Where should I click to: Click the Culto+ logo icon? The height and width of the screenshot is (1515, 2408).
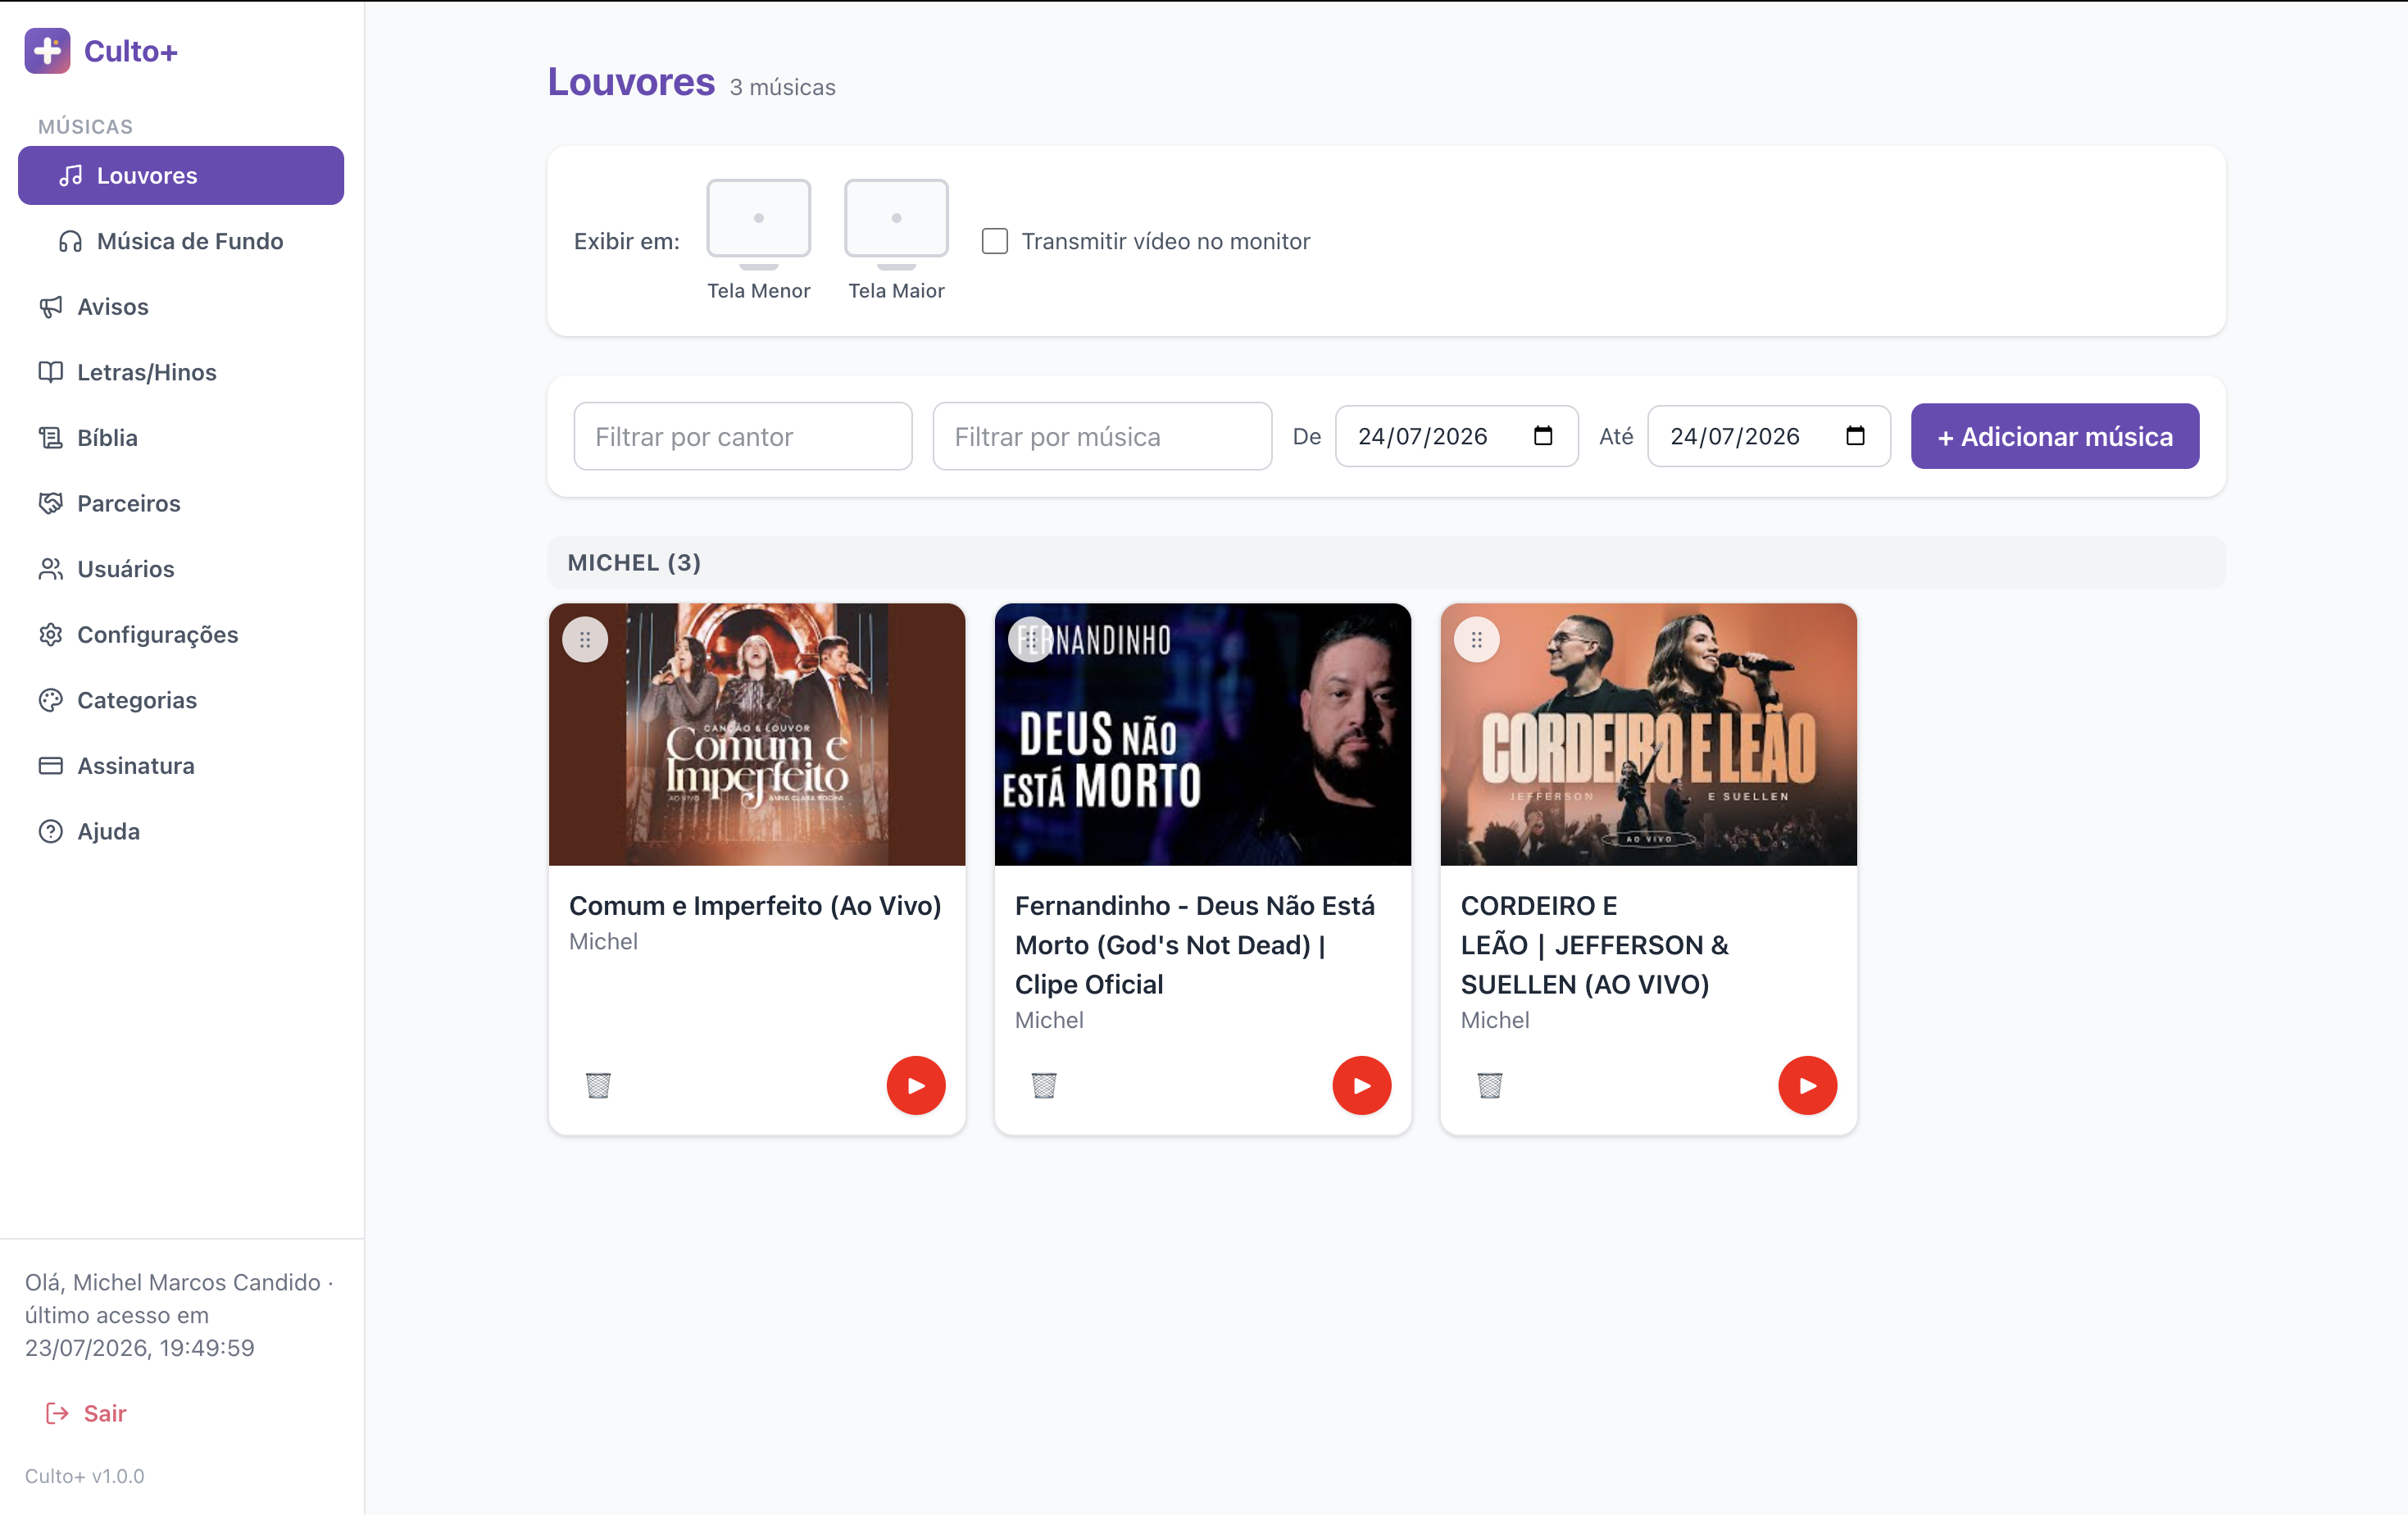click(x=47, y=51)
